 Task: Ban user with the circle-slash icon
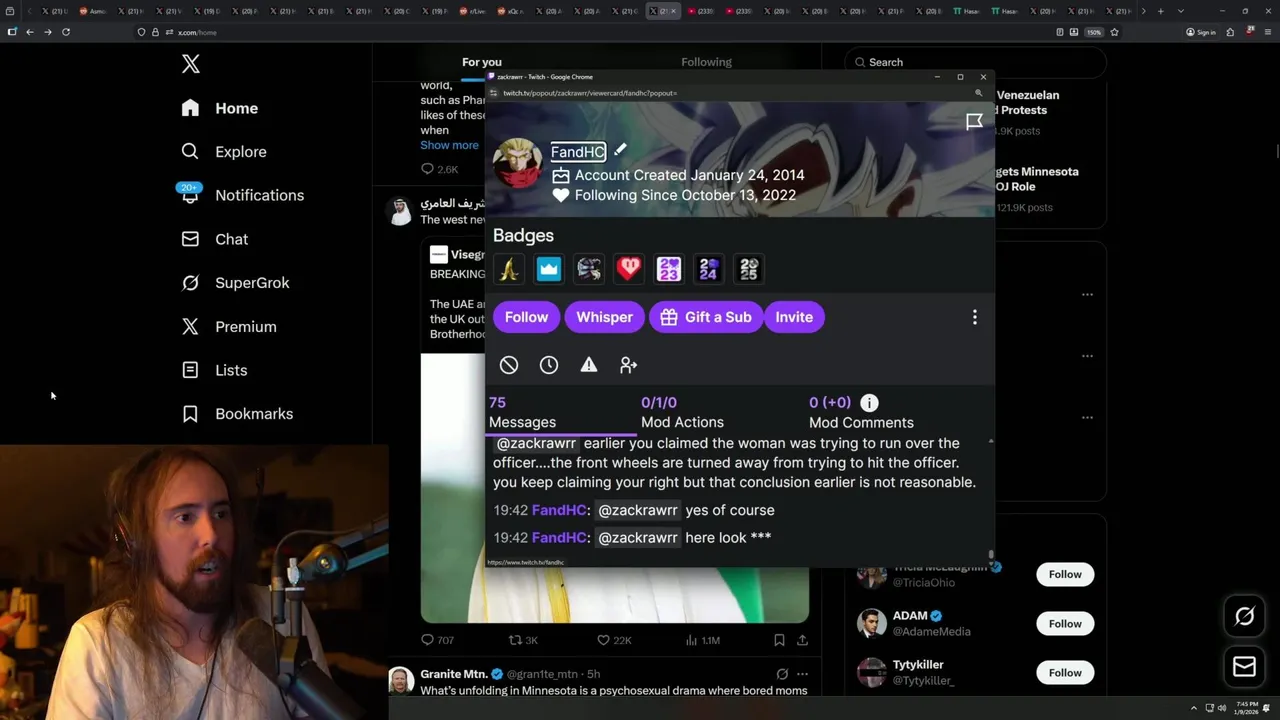point(509,365)
